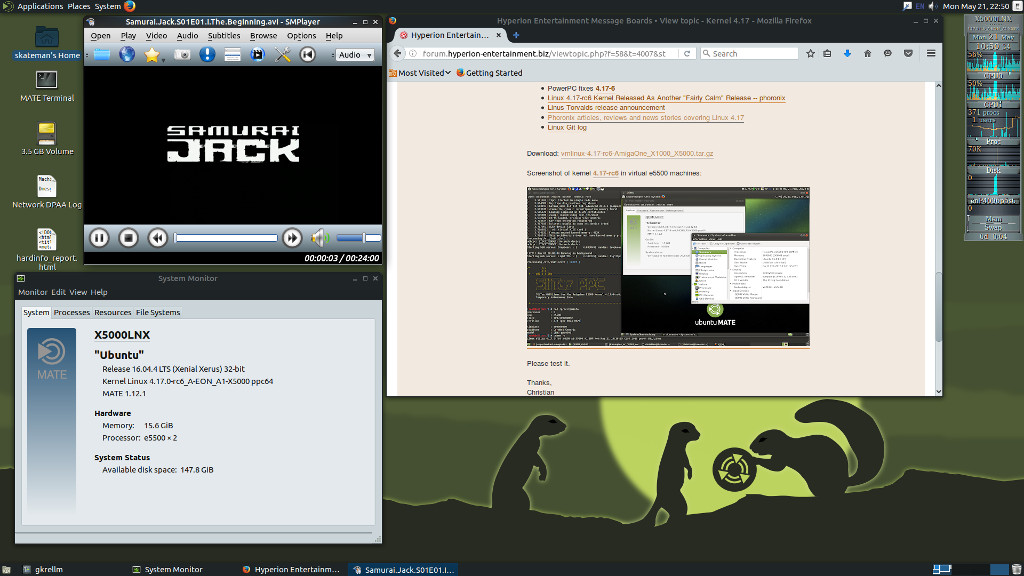Screen dimensions: 1024x576
Task: Open SMPlayer's favorites star icon
Action: click(x=152, y=55)
